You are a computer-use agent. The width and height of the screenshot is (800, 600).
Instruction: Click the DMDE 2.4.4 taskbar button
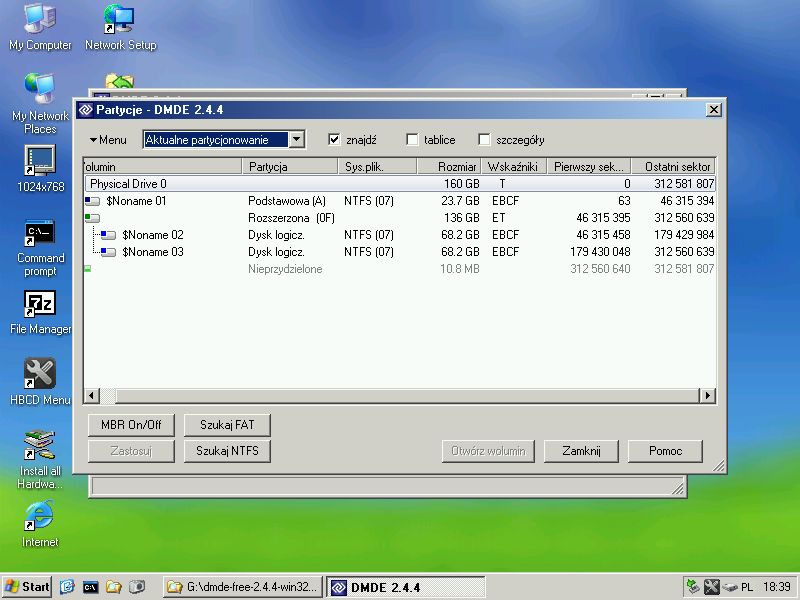click(x=406, y=587)
